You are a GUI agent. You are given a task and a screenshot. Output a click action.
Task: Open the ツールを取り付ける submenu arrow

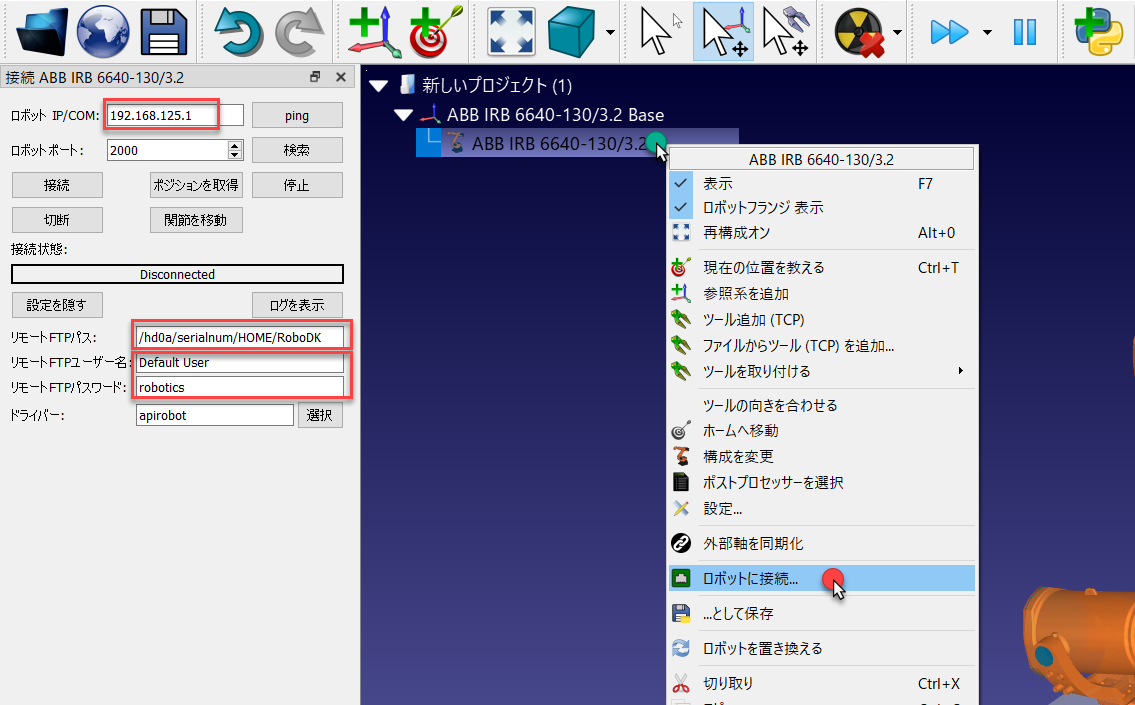[961, 371]
